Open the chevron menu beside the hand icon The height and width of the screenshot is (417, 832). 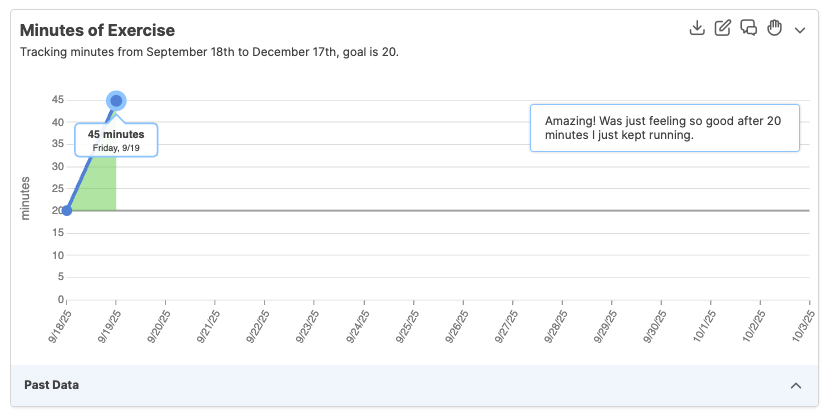click(x=800, y=30)
